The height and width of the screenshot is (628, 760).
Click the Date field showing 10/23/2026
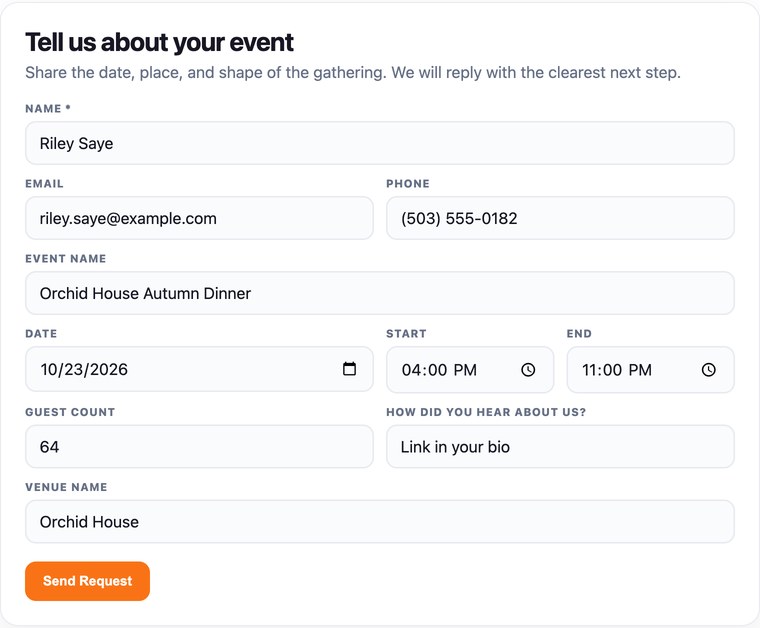coord(199,369)
